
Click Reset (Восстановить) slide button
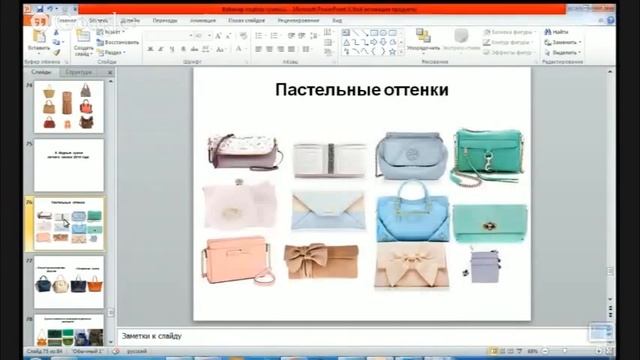(118, 42)
